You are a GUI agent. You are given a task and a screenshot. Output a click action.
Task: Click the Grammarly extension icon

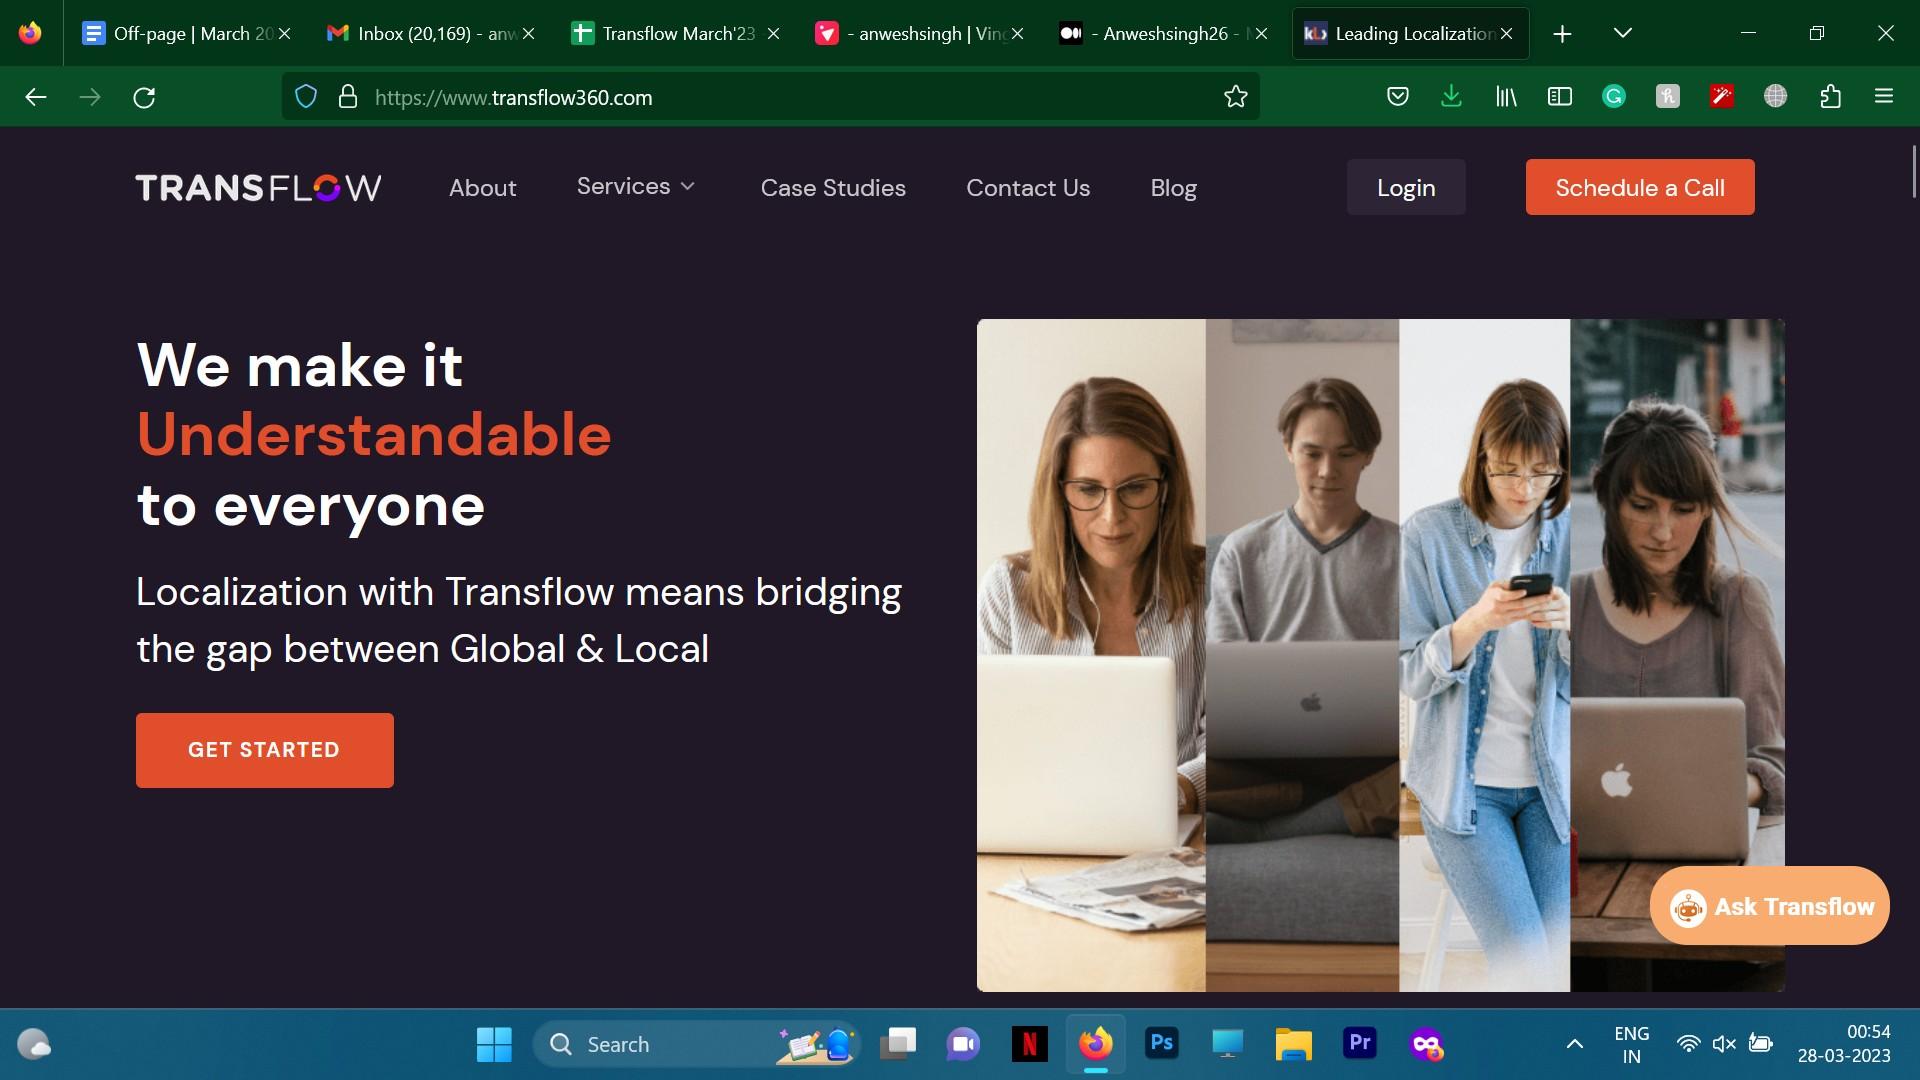click(x=1614, y=97)
